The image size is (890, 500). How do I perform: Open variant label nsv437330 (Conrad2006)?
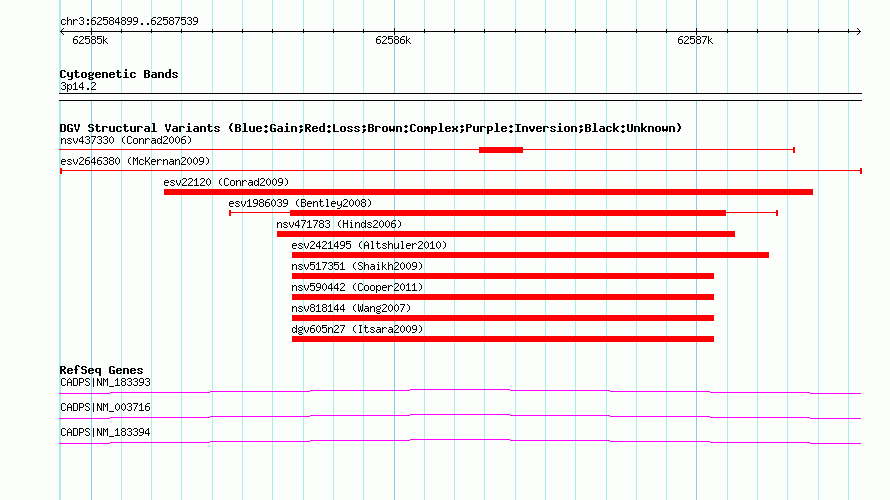click(126, 140)
